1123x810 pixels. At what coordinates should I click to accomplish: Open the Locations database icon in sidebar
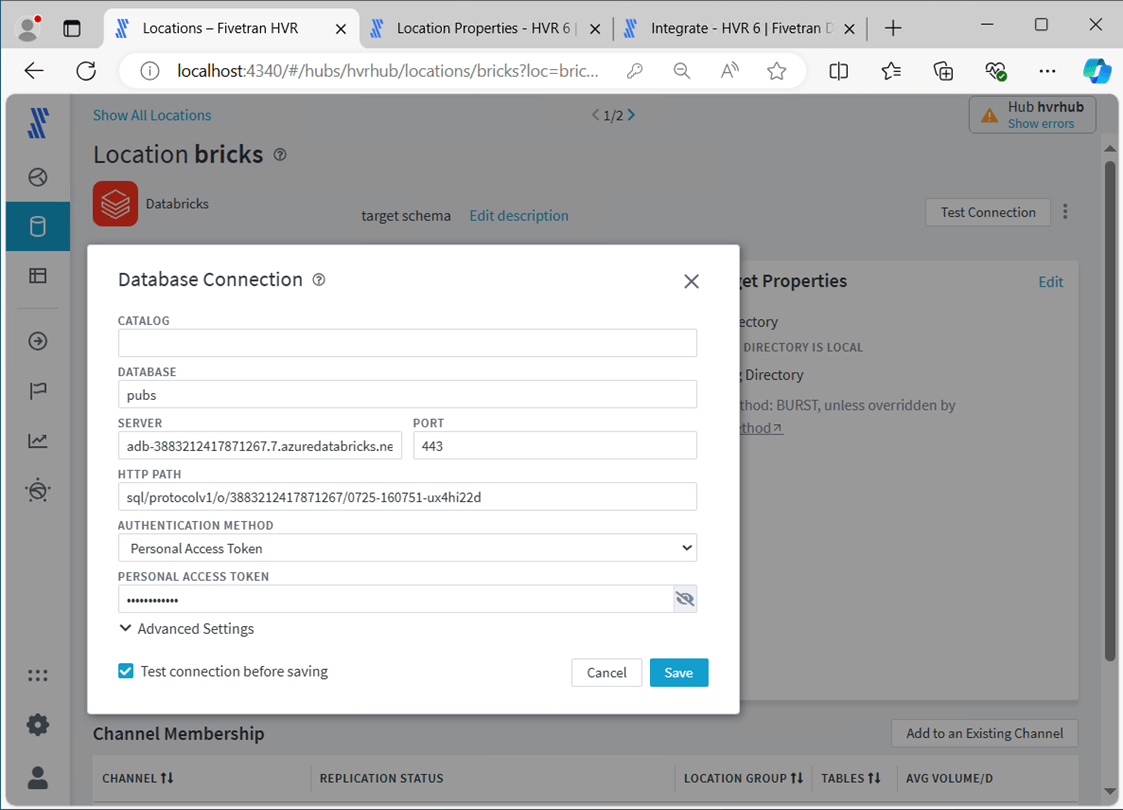(x=38, y=226)
